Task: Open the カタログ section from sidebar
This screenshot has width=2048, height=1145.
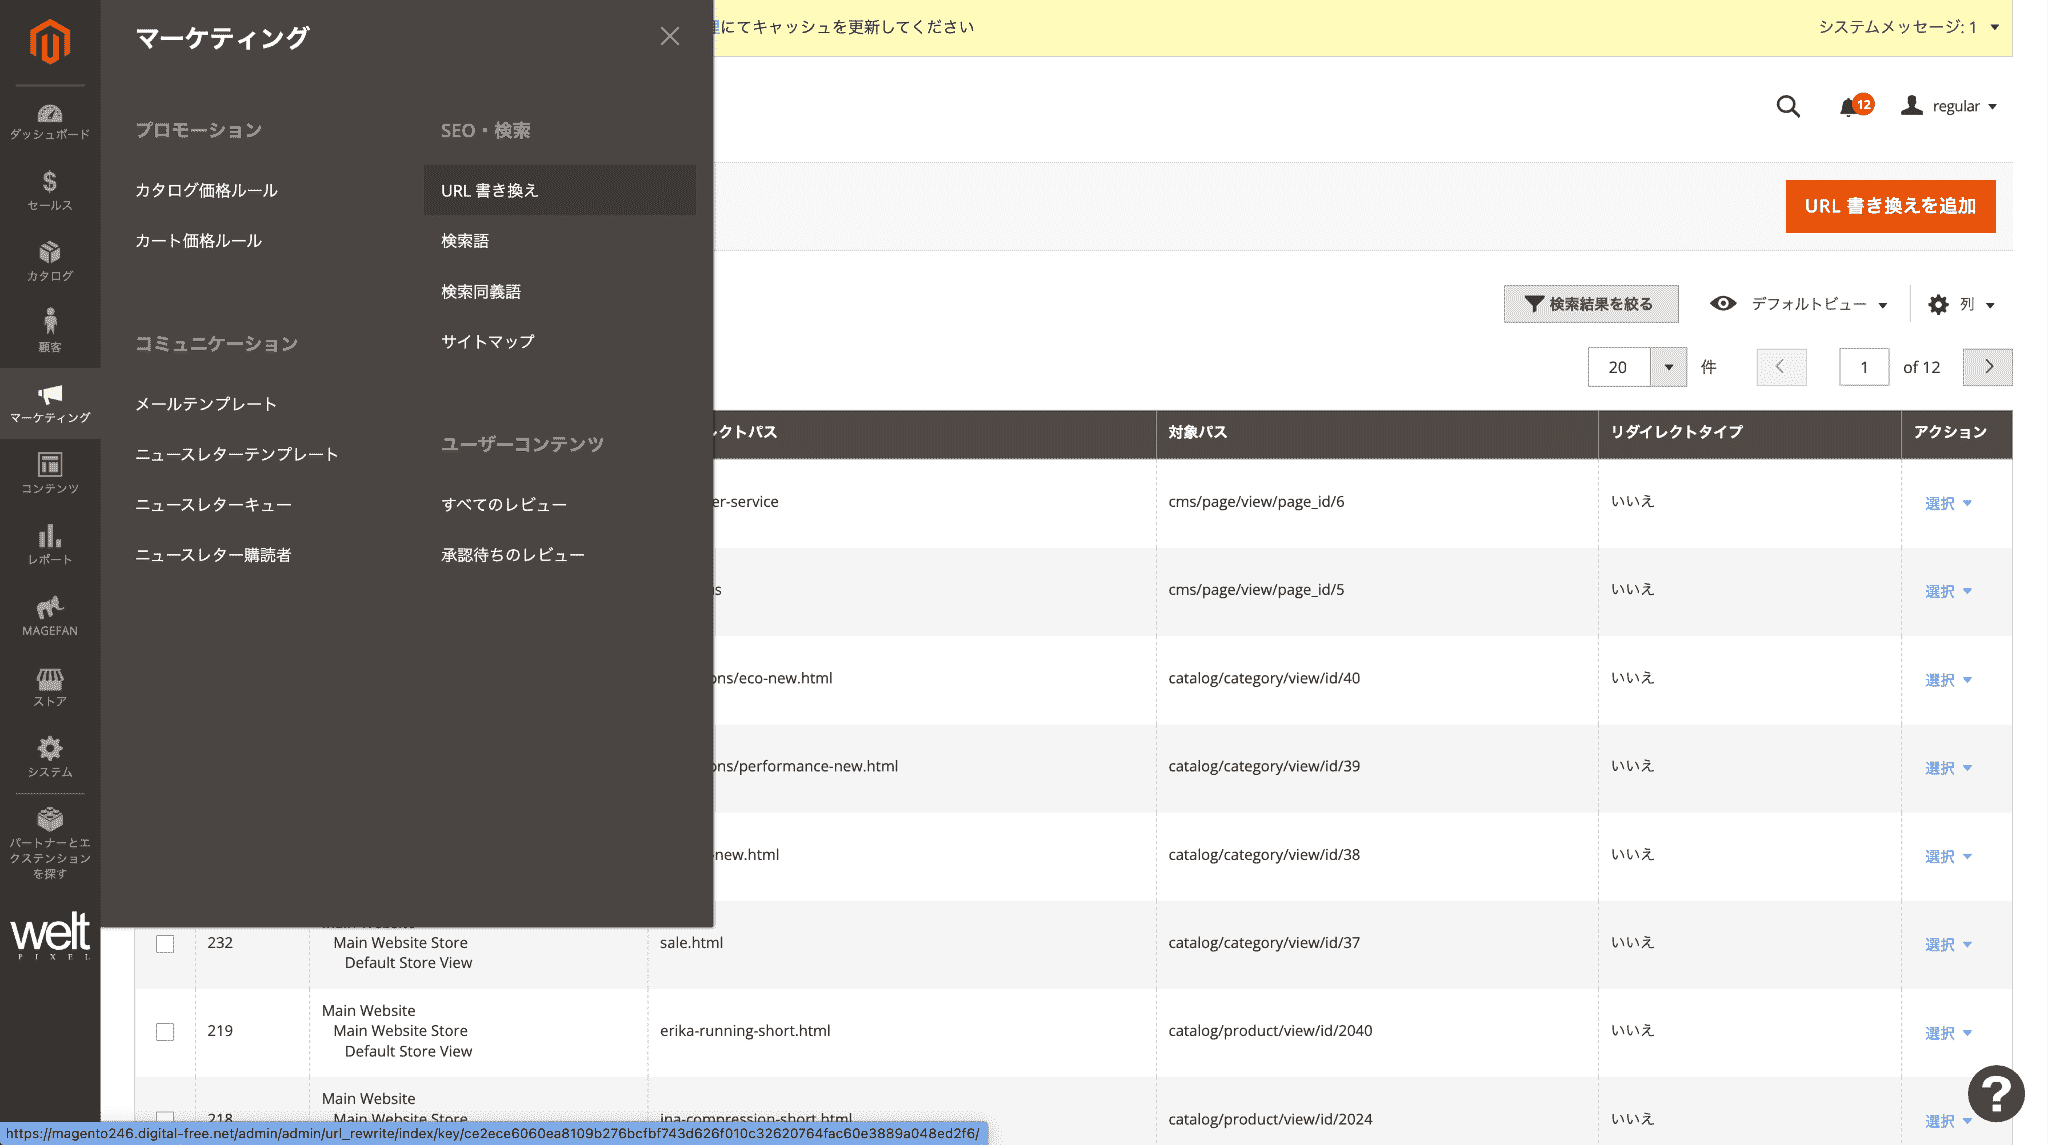Action: tap(50, 262)
